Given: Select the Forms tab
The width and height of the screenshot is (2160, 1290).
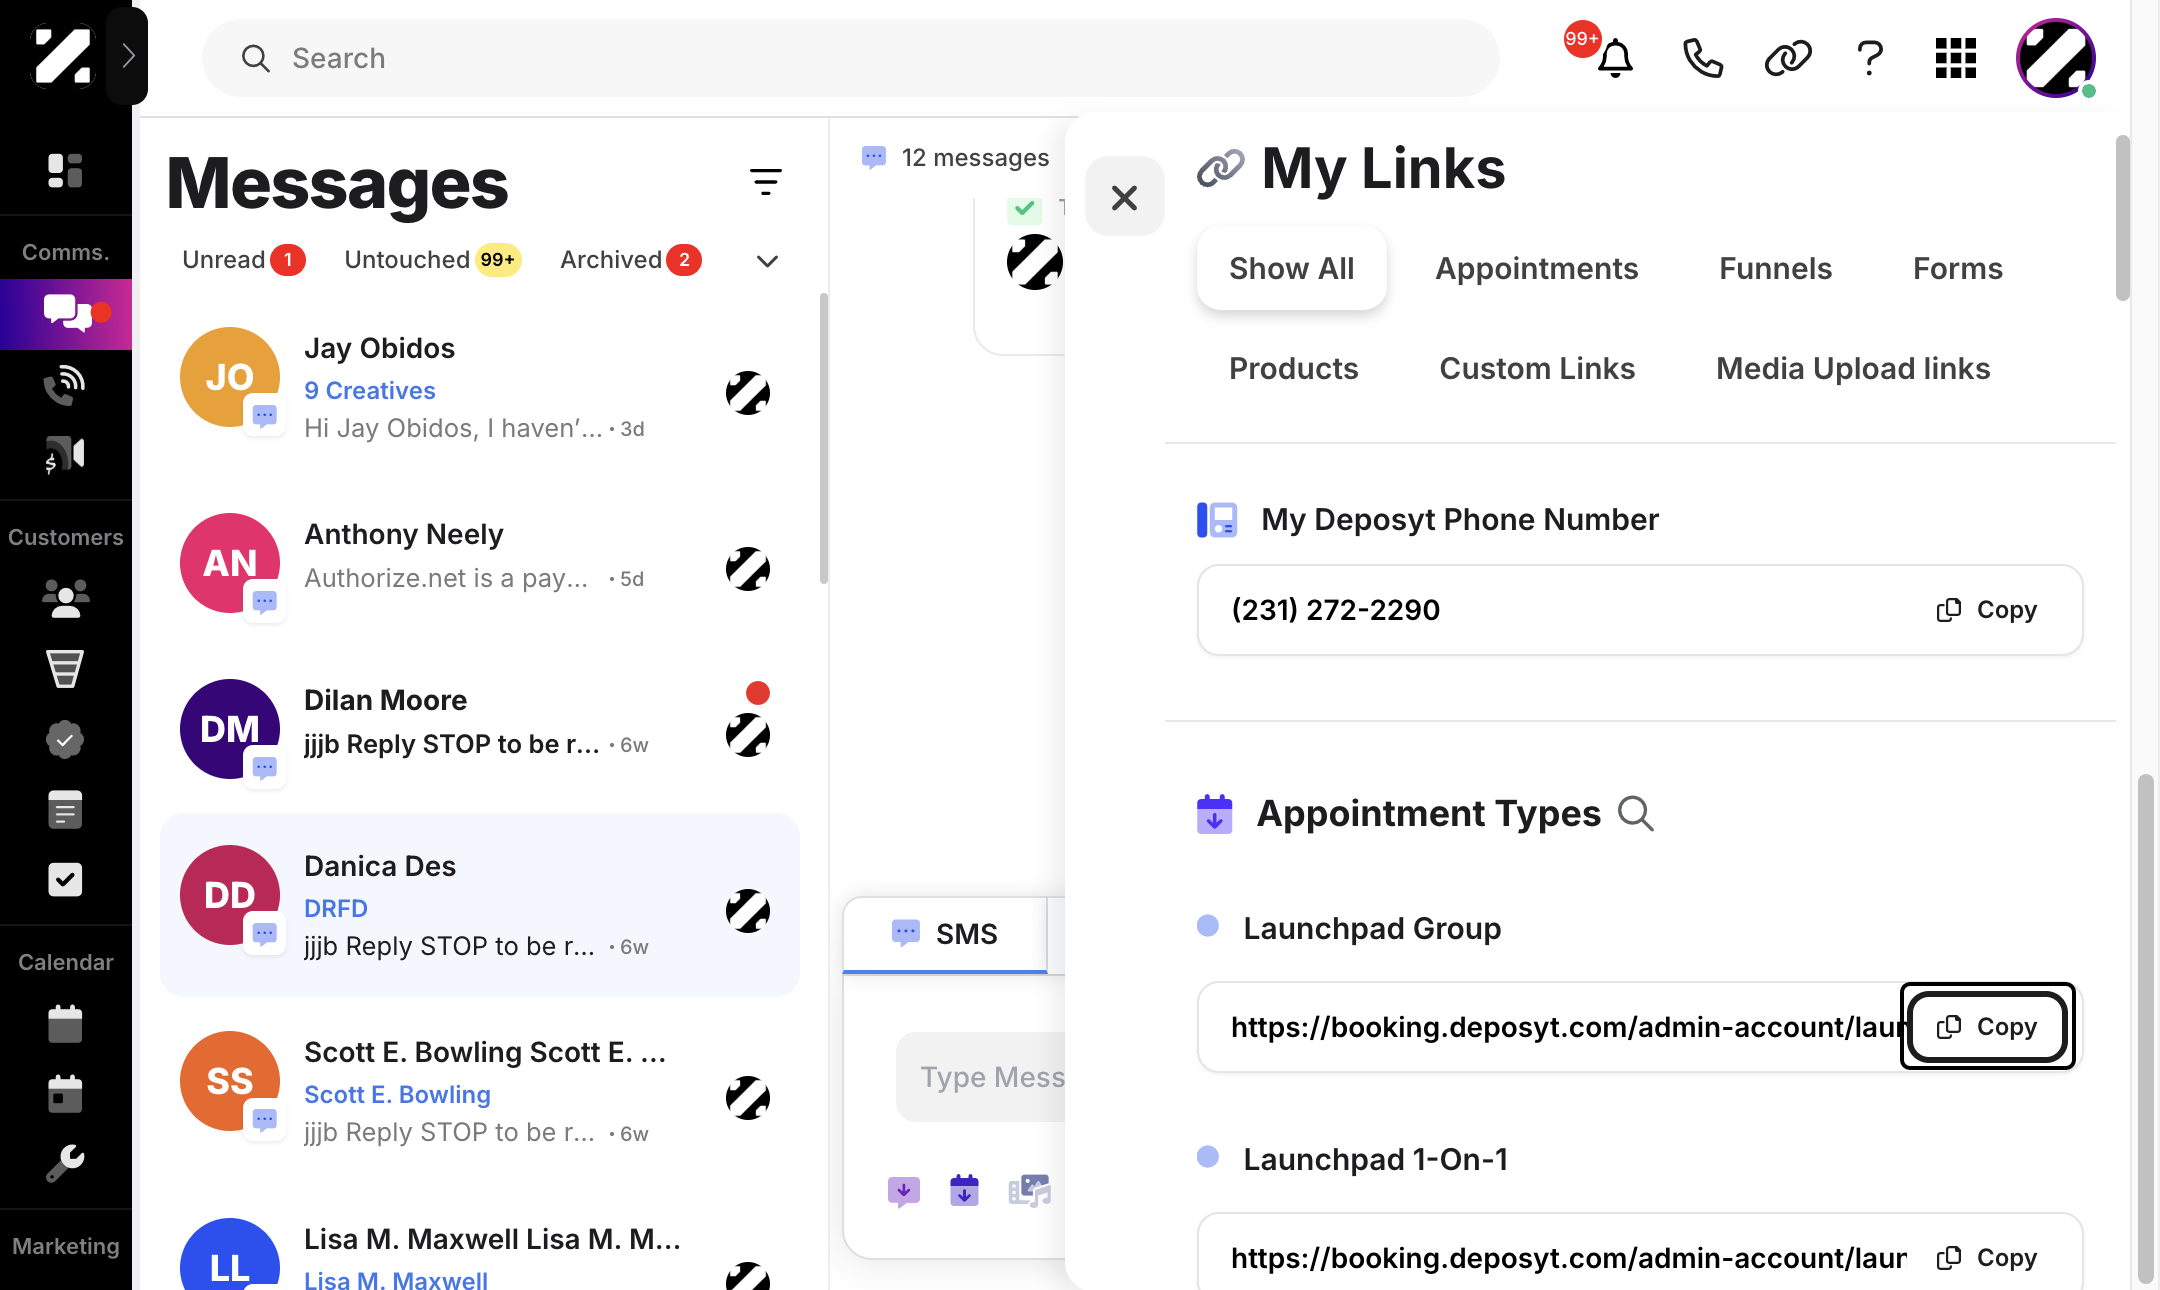Looking at the screenshot, I should 1957,268.
